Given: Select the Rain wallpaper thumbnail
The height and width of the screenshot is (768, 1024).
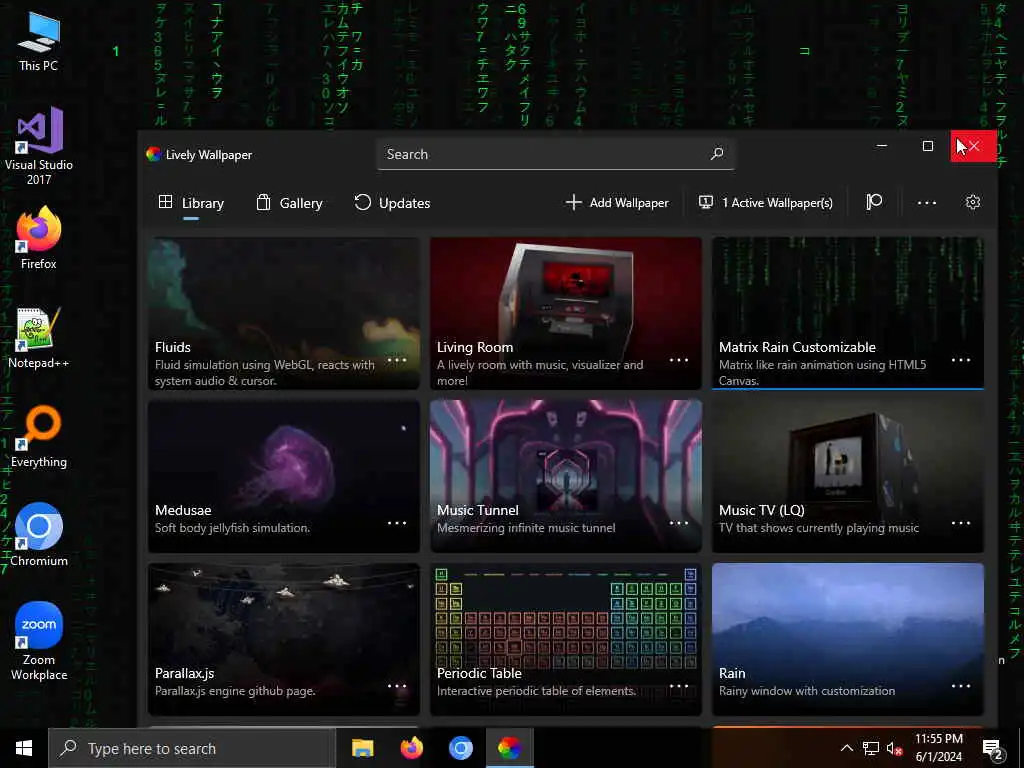Looking at the screenshot, I should [848, 639].
